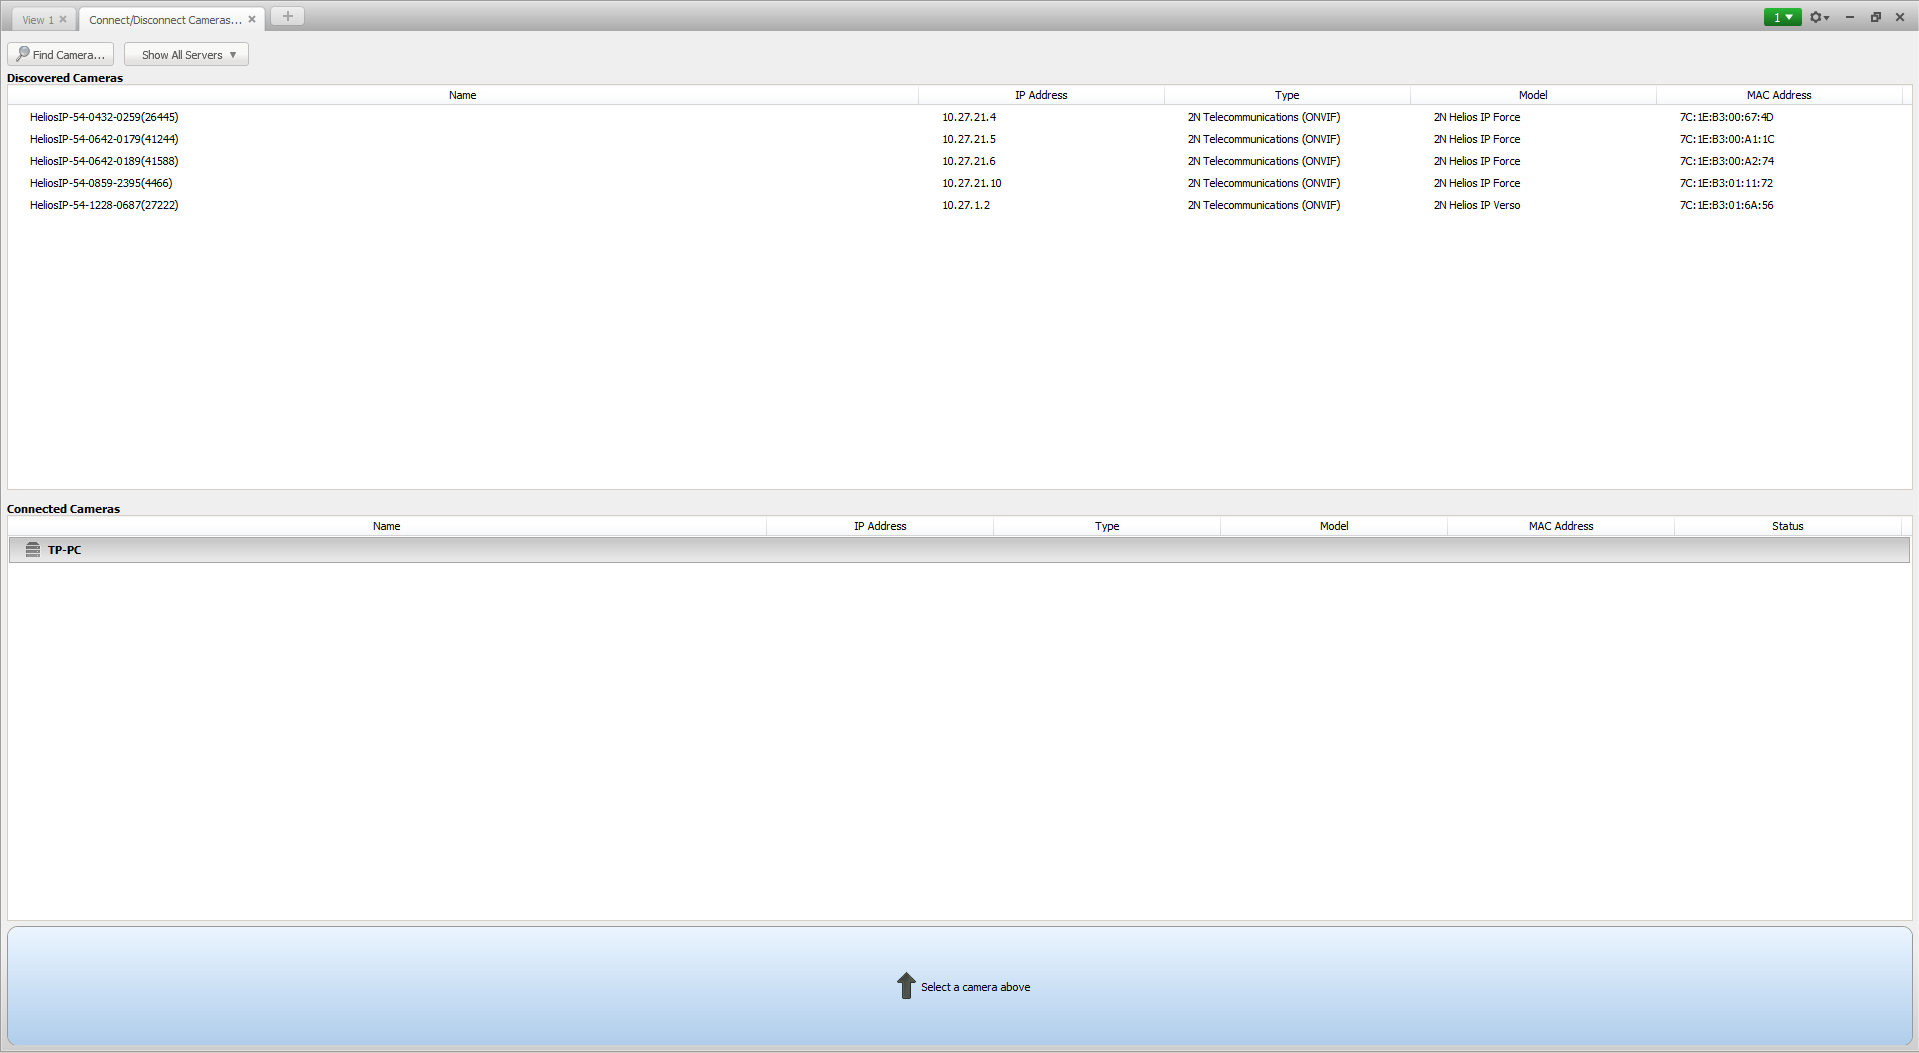Sort connected cameras by Status column
1919x1053 pixels.
pos(1787,526)
